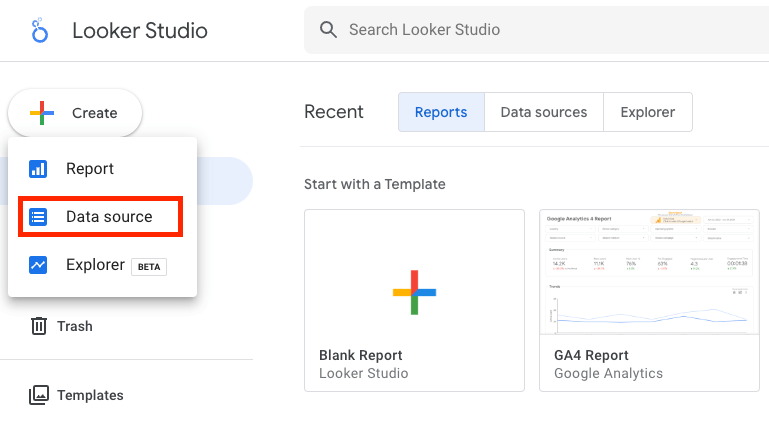Viewport: 769px width, 437px height.
Task: Click the Looker Studio title text
Action: (140, 30)
